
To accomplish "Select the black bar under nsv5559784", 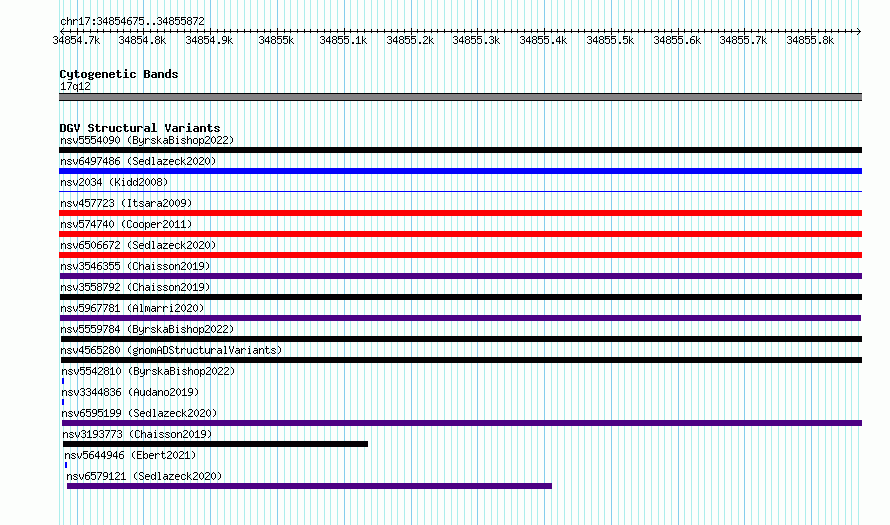I will click(x=461, y=339).
